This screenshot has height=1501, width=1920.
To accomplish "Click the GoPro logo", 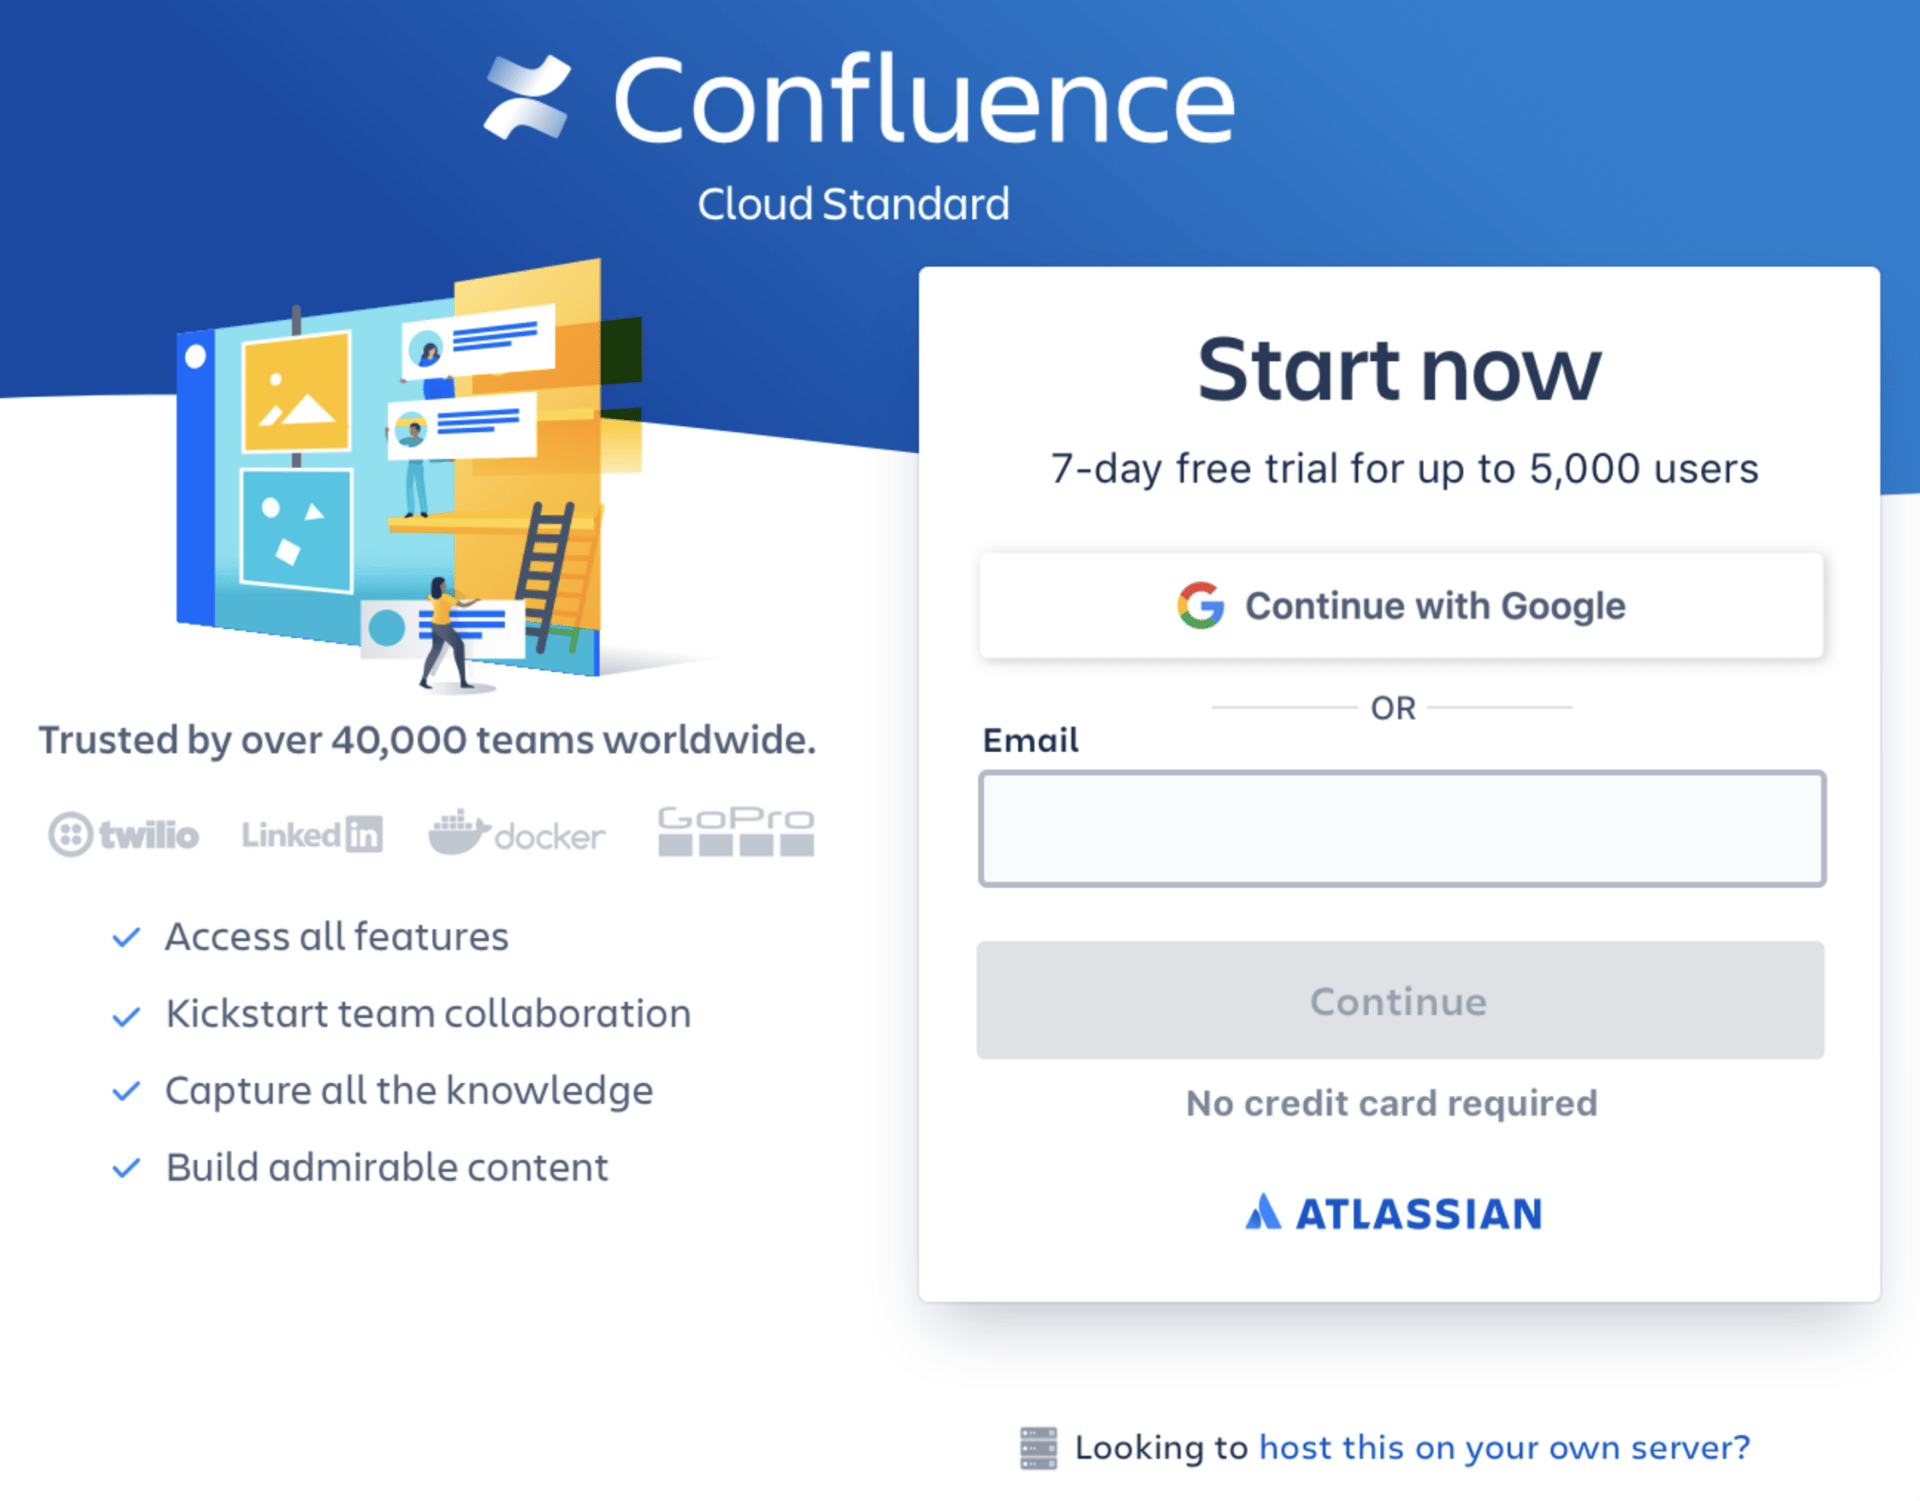I will 736,831.
